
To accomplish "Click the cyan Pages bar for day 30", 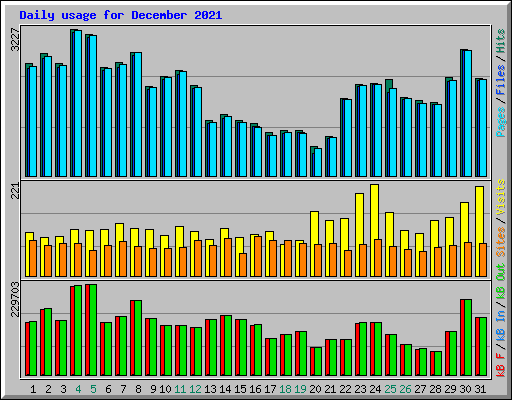I will tap(468, 113).
